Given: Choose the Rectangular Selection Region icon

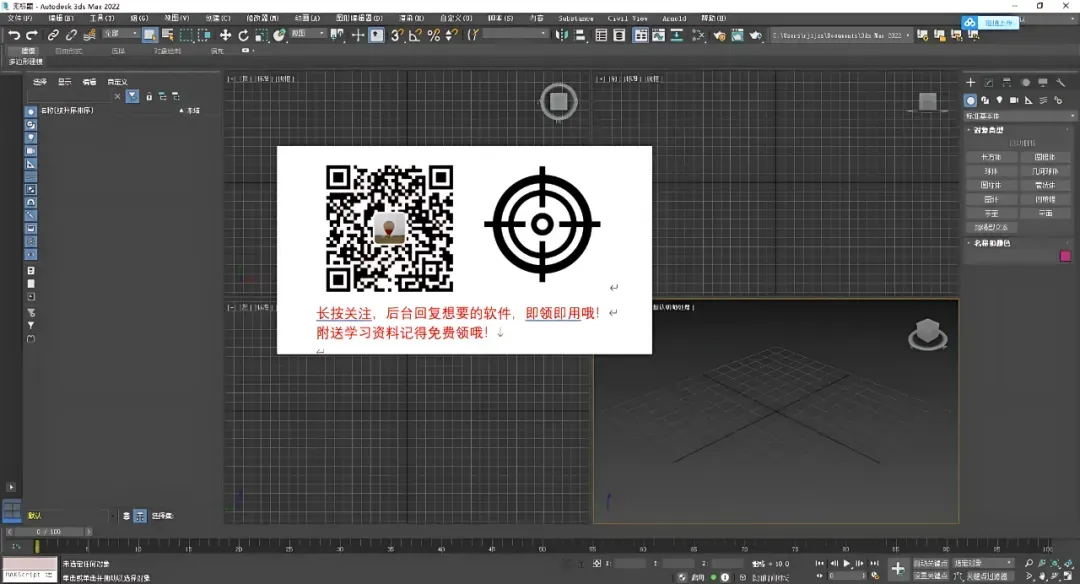Looking at the screenshot, I should [x=186, y=35].
